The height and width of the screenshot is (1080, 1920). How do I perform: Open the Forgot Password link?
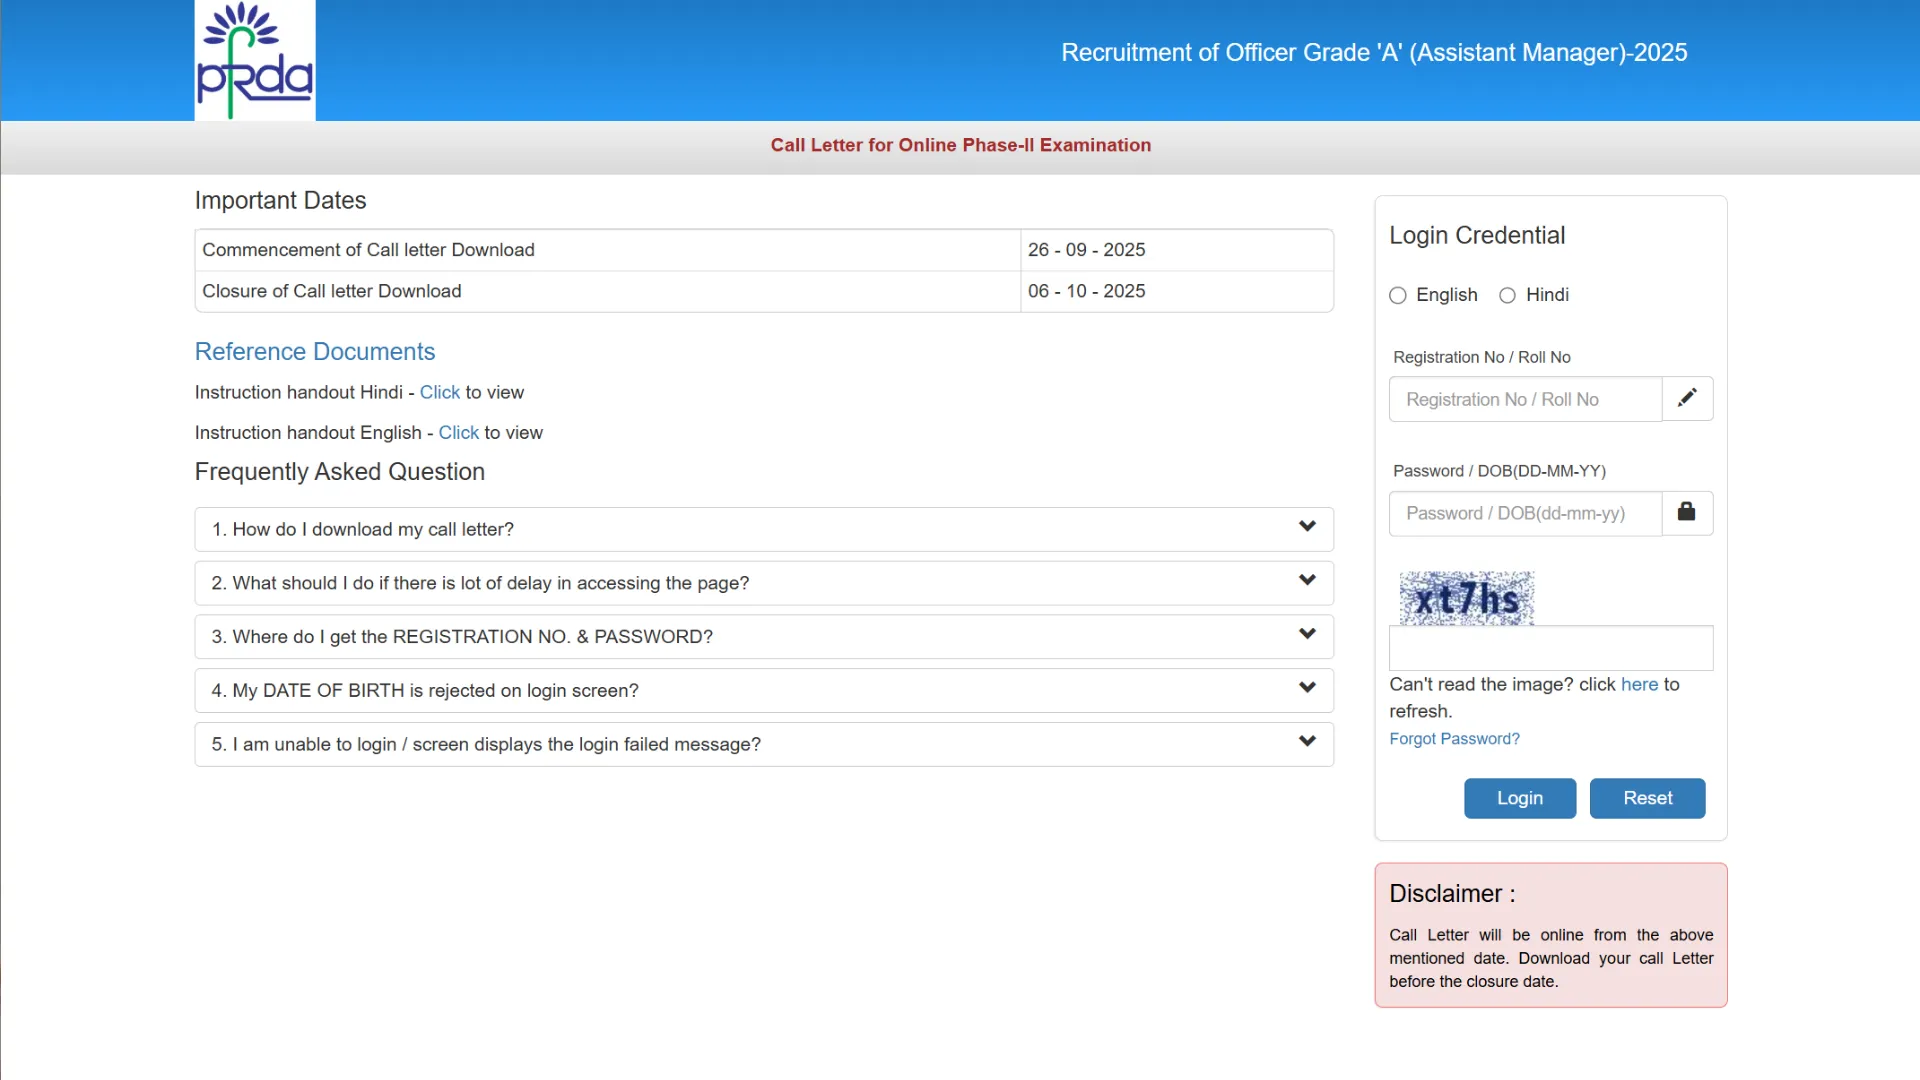[1454, 739]
